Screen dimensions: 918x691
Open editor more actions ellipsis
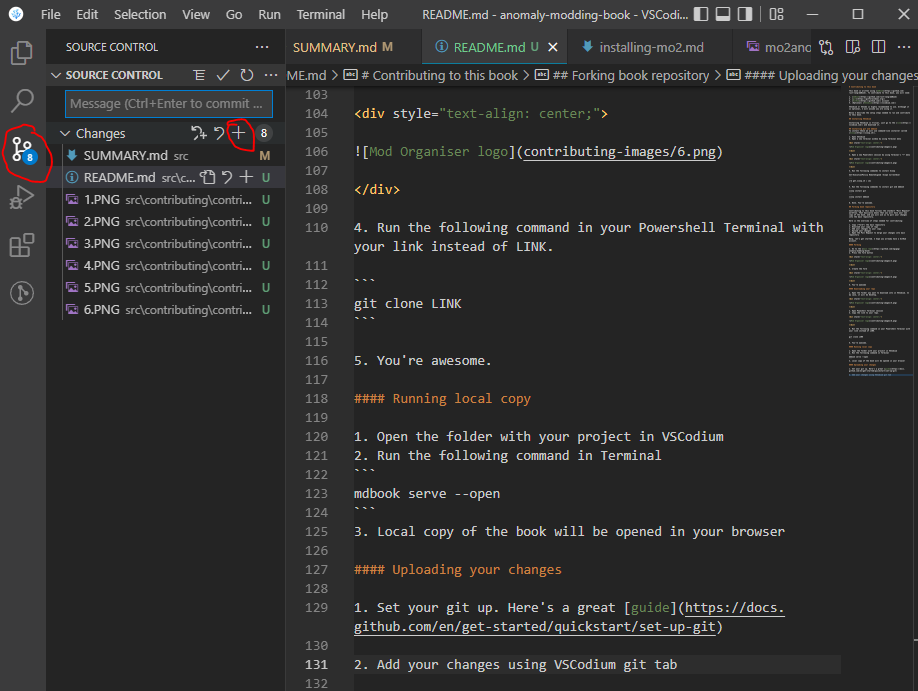(903, 47)
